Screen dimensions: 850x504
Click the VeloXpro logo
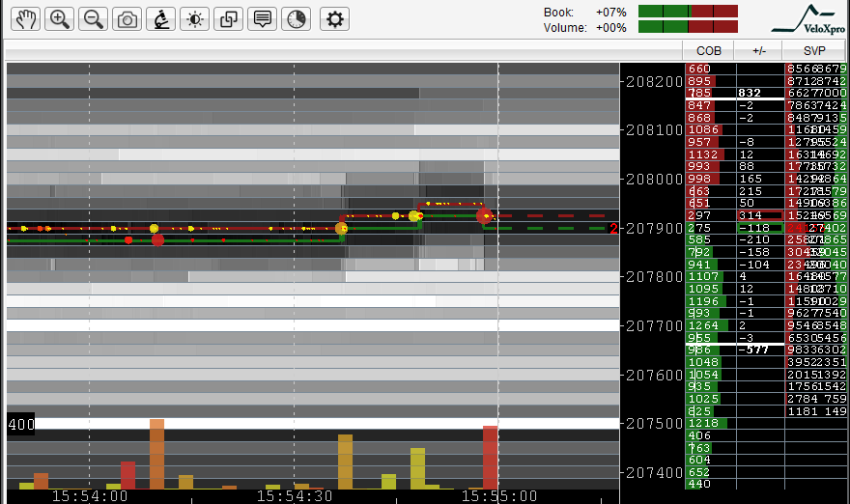pyautogui.click(x=808, y=20)
